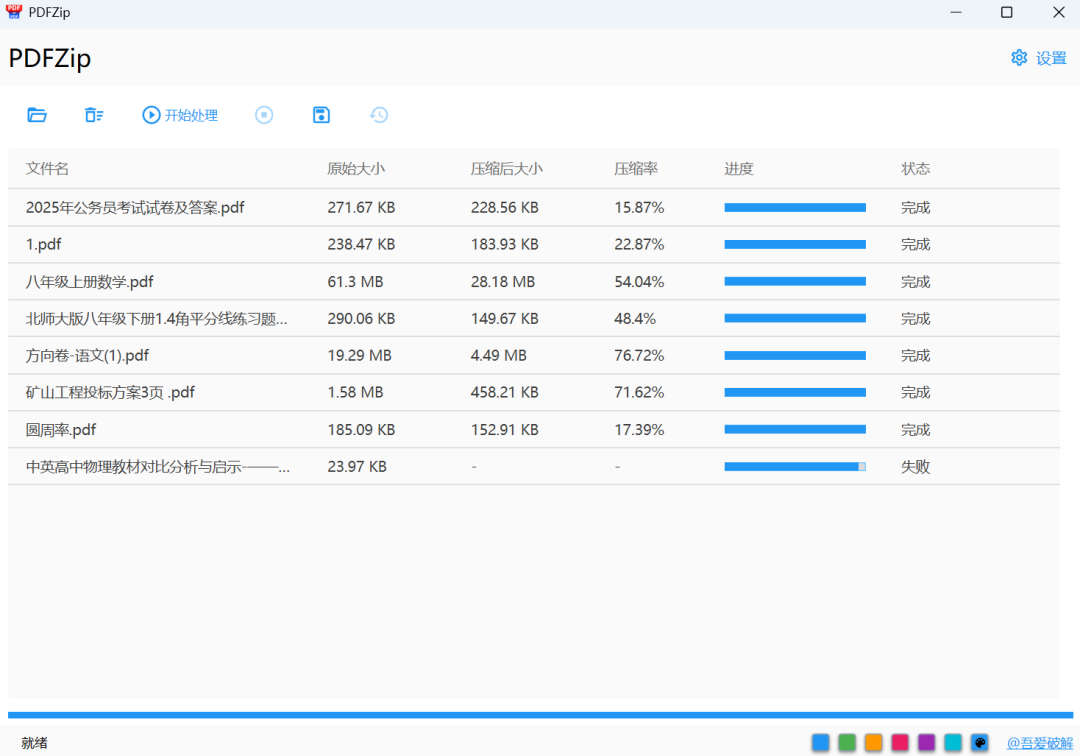Select the purple theme swatch
Image resolution: width=1080 pixels, height=756 pixels.
click(926, 742)
